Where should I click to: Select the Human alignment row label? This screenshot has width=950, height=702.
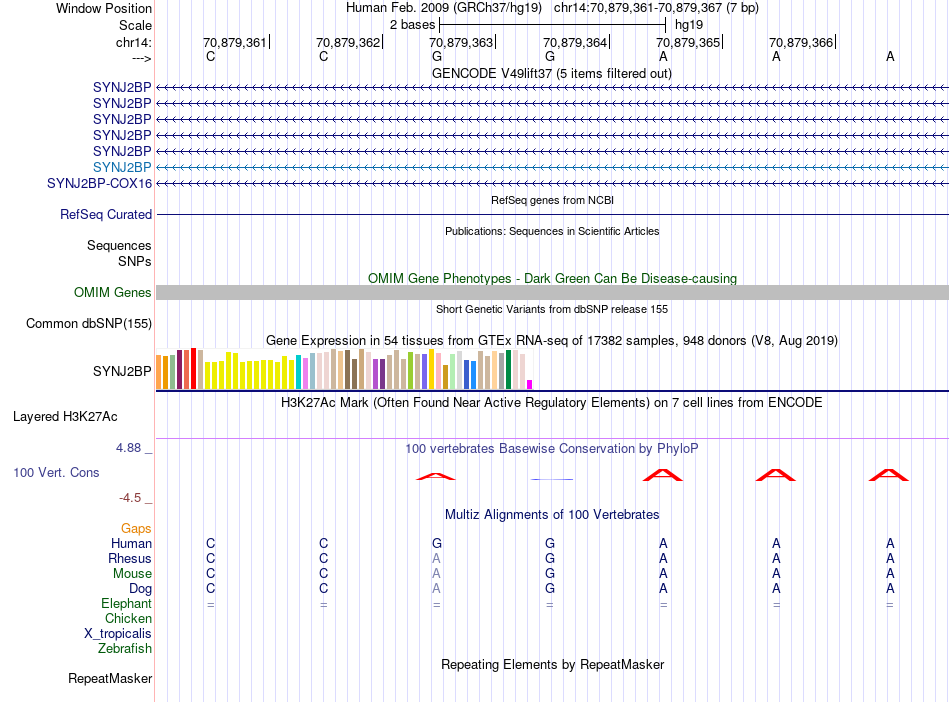(131, 543)
